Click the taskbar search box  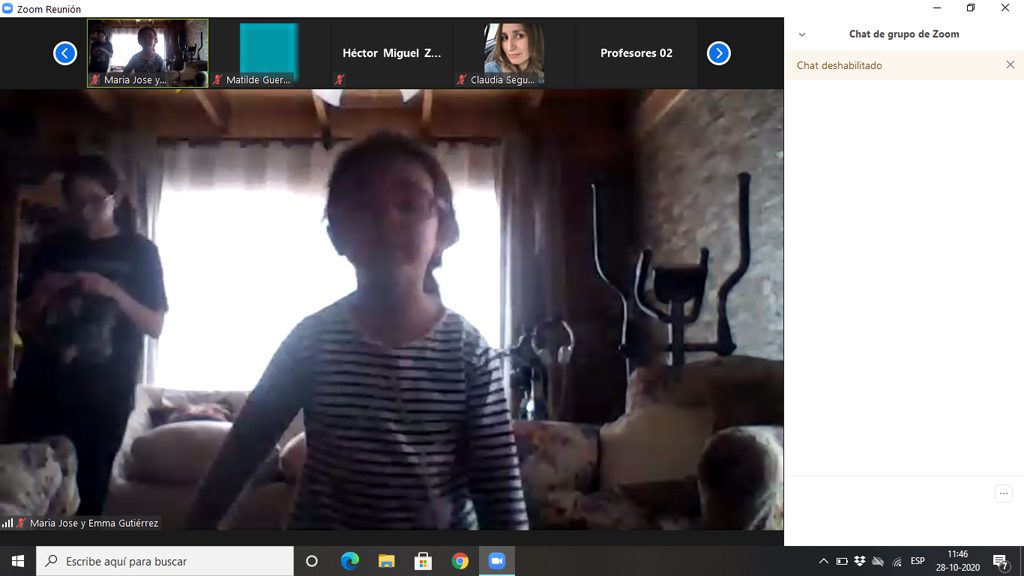point(165,561)
